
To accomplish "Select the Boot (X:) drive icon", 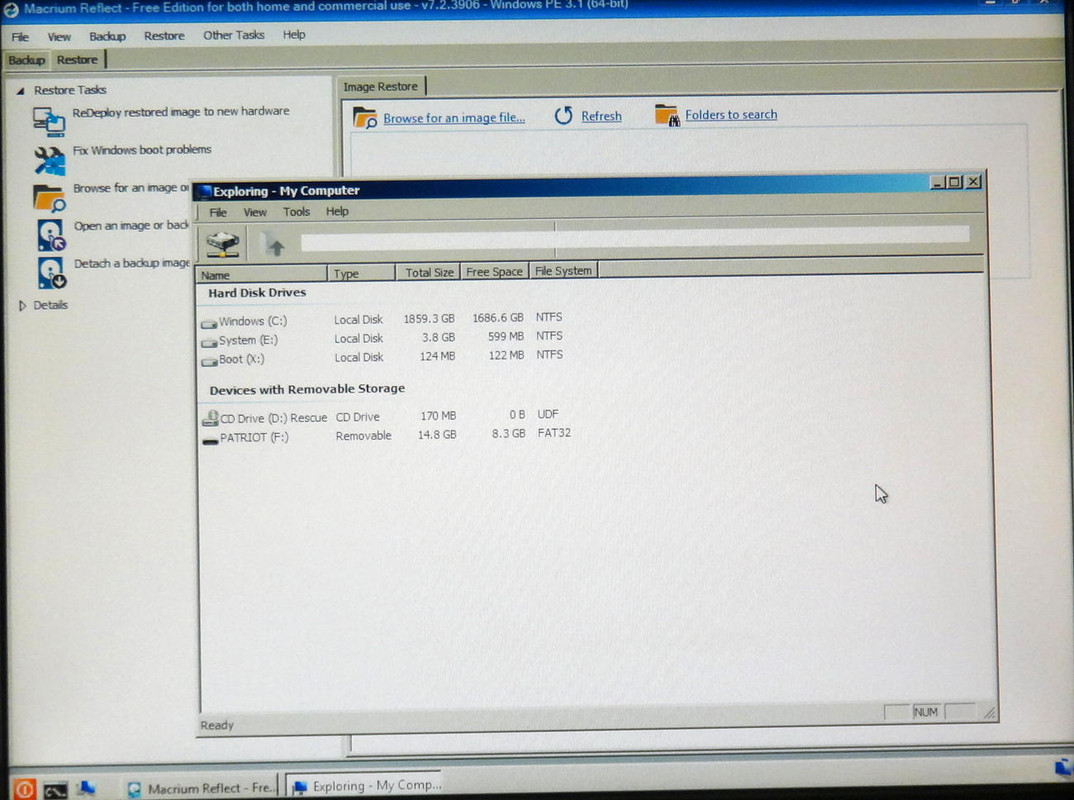I will pyautogui.click(x=209, y=360).
